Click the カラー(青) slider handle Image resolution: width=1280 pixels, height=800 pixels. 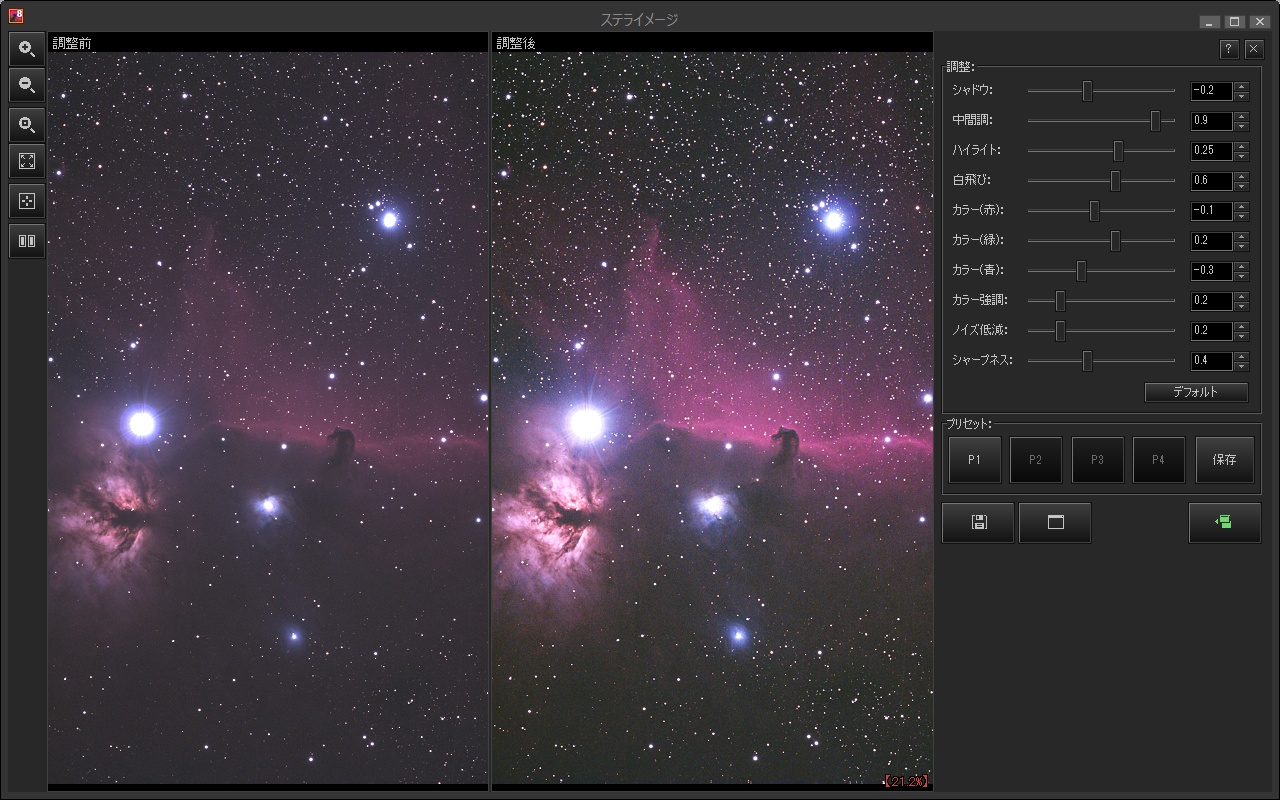click(x=1081, y=271)
